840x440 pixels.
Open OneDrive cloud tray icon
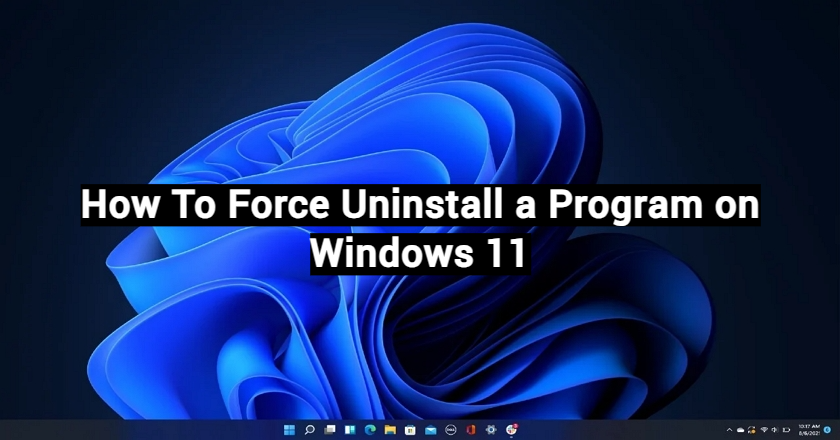point(740,430)
